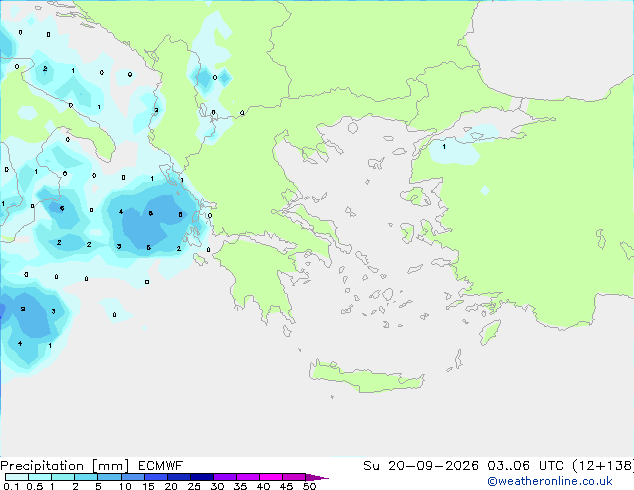The height and width of the screenshot is (490, 634).
Task: Click the Black Sea area on the map
Action: coord(554,46)
